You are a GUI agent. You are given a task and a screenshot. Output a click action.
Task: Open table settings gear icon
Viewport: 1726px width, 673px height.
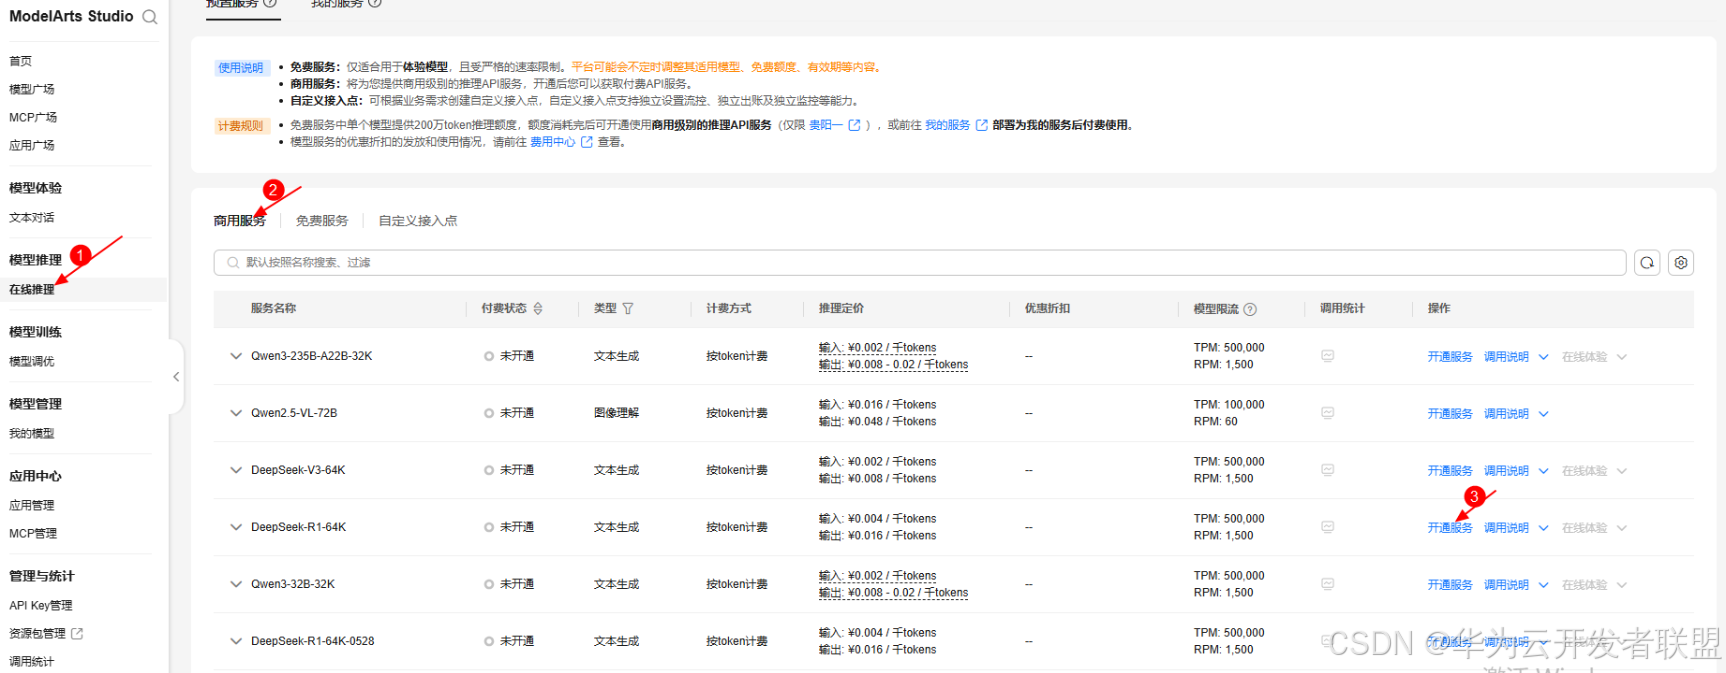[x=1681, y=263]
